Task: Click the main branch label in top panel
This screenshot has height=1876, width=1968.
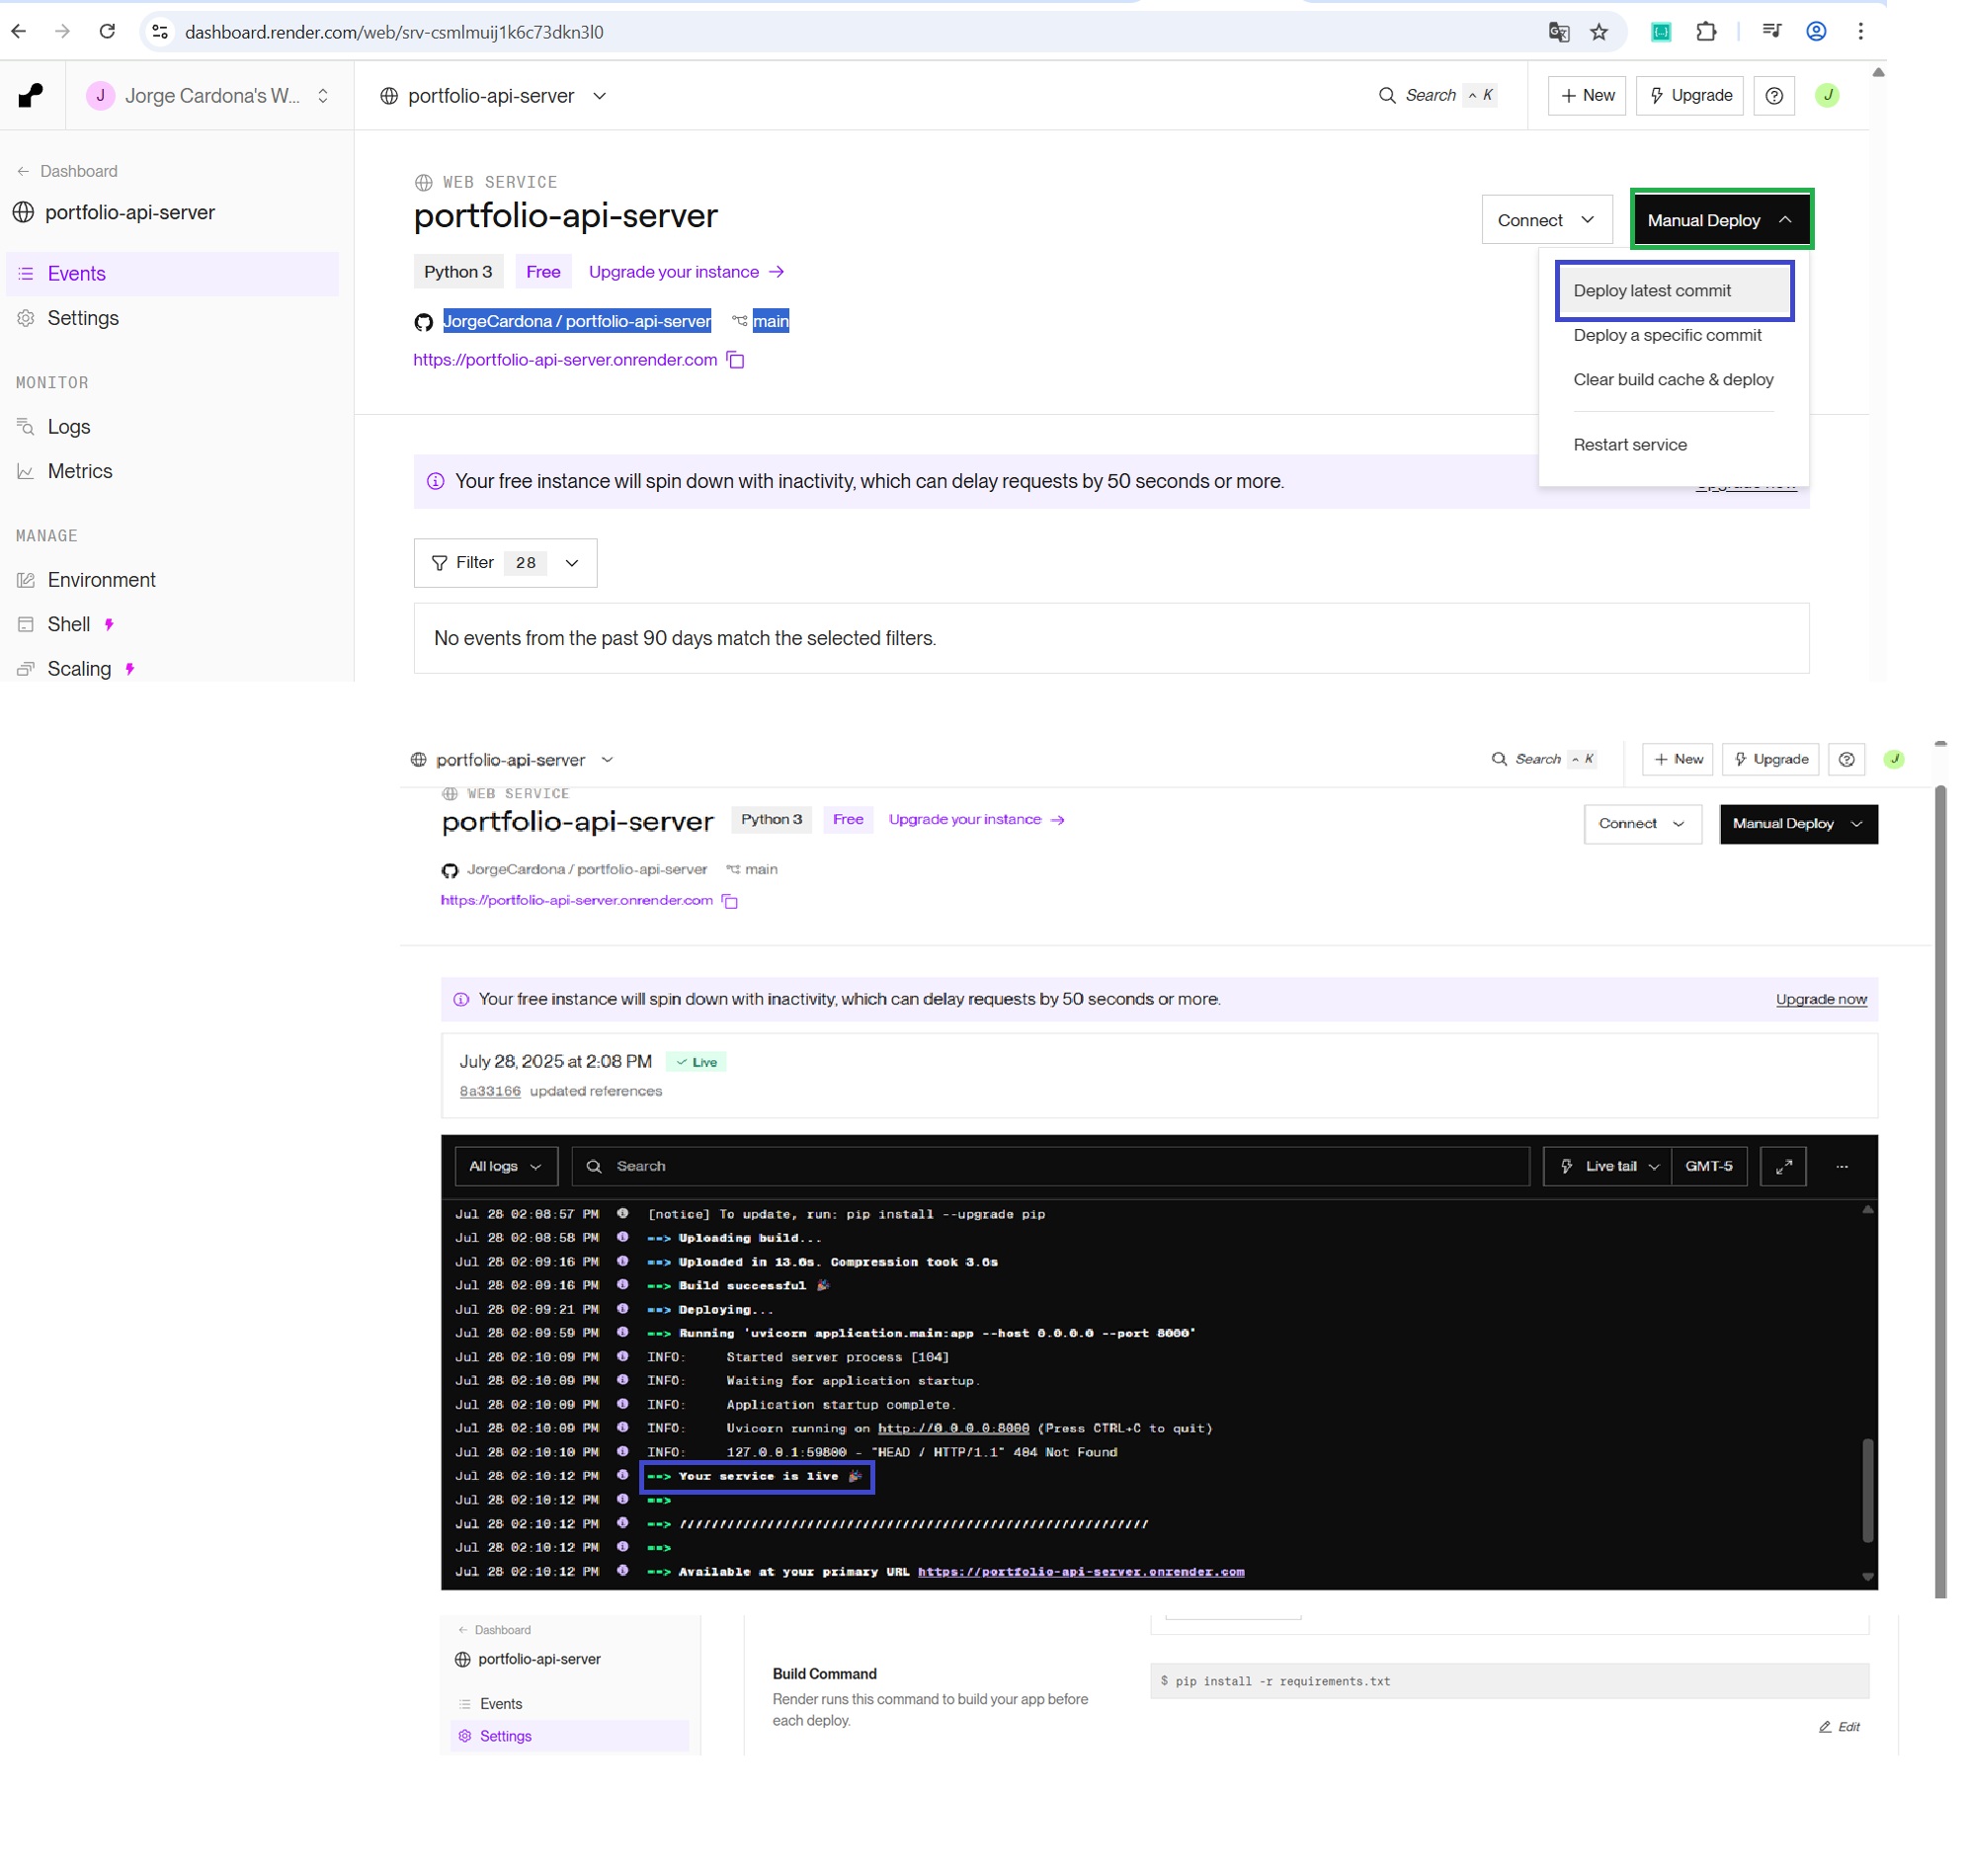Action: 770,321
